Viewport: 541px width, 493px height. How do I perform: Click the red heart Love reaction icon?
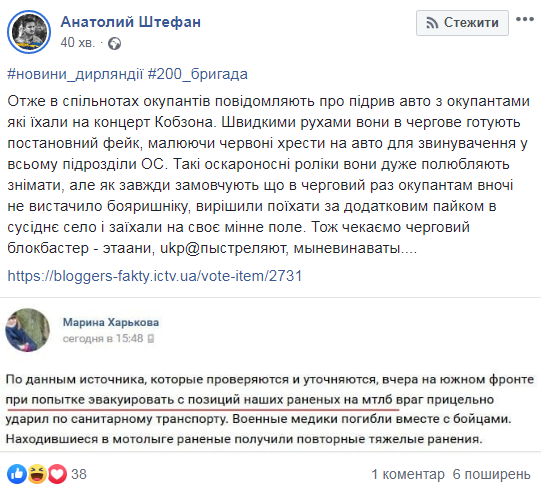[x=57, y=474]
